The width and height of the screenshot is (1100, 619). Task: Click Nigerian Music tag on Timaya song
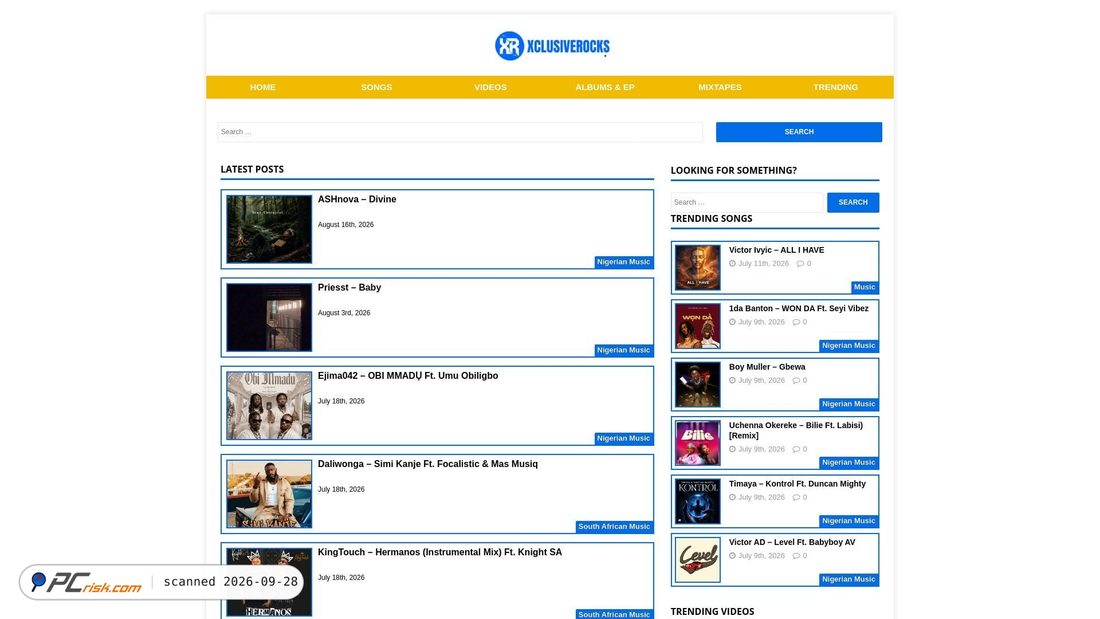pyautogui.click(x=848, y=521)
